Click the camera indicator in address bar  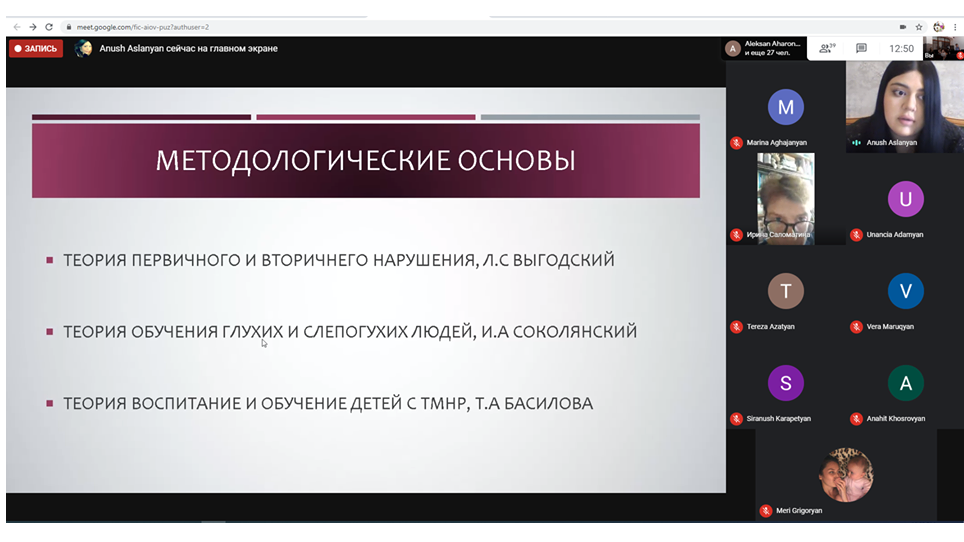(x=902, y=27)
